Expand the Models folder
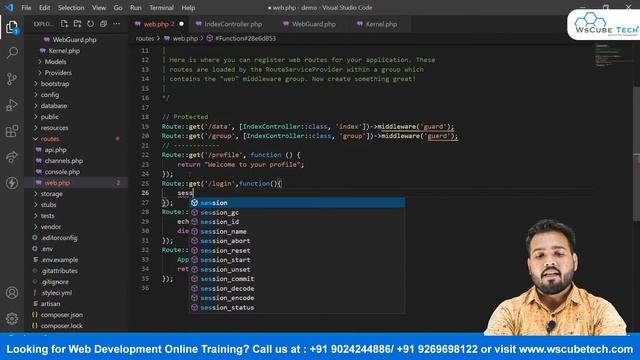The height and width of the screenshot is (360, 640). pos(55,62)
